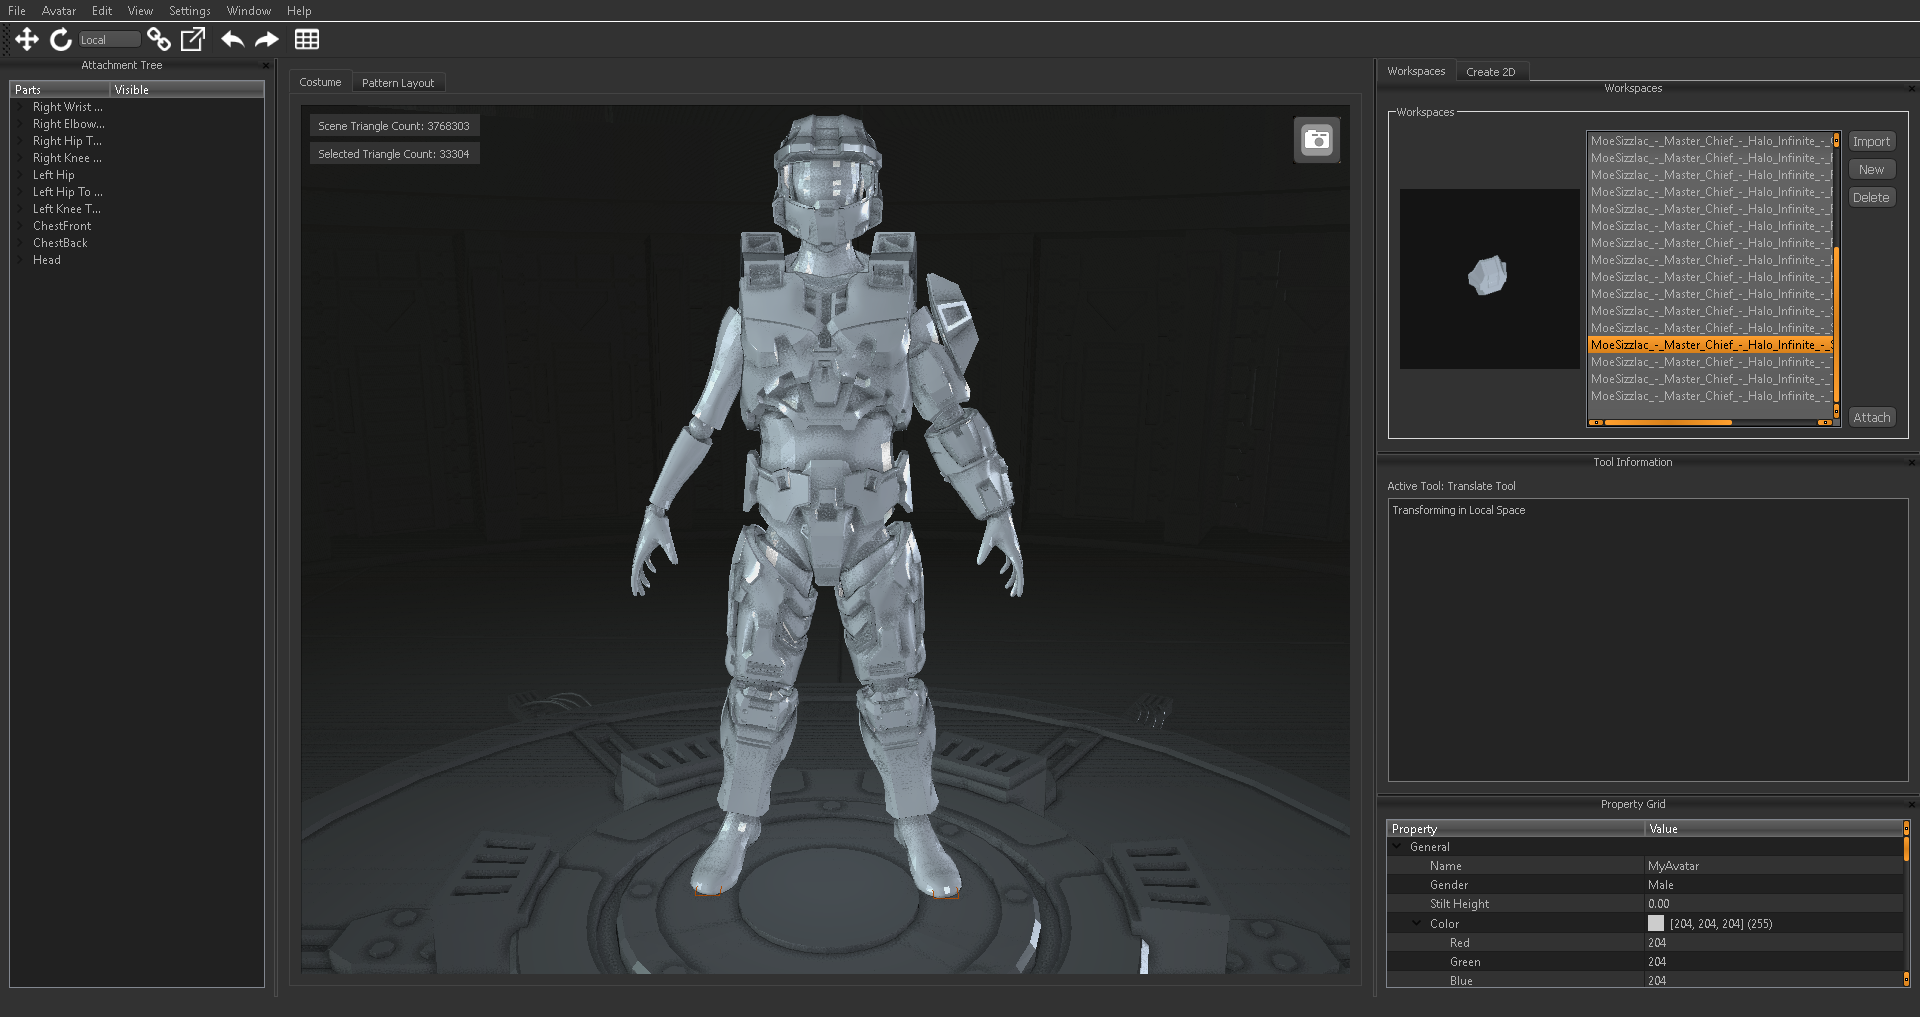Select the ChestBack tree item

[x=60, y=243]
